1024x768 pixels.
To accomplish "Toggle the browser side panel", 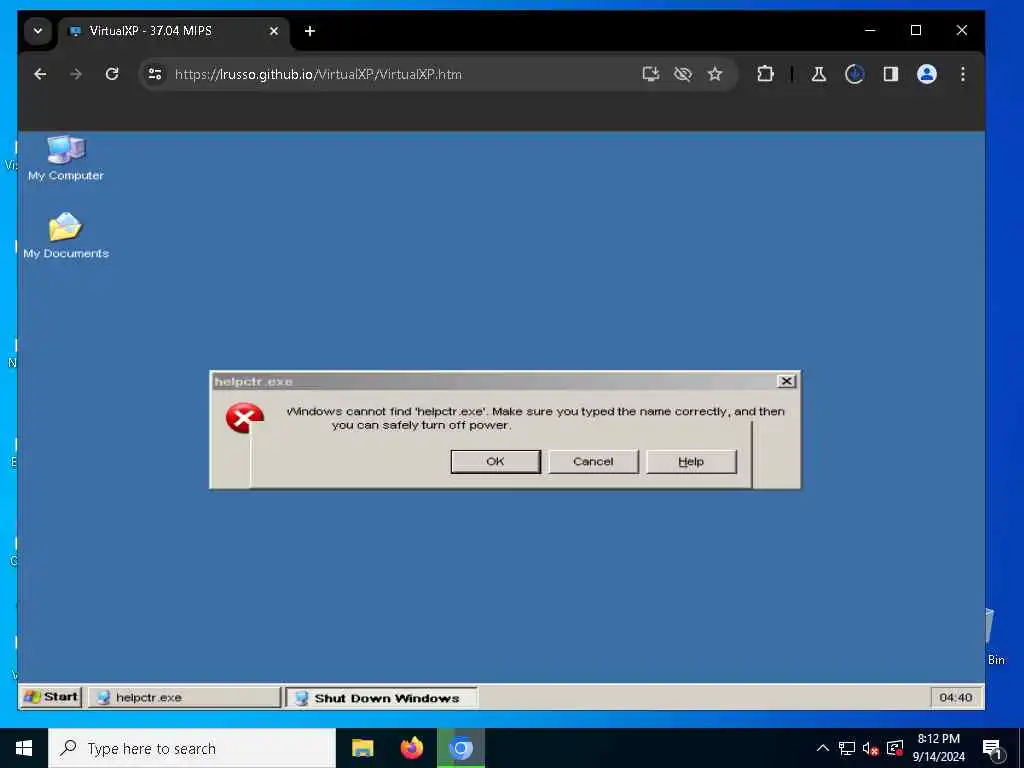I will click(891, 74).
